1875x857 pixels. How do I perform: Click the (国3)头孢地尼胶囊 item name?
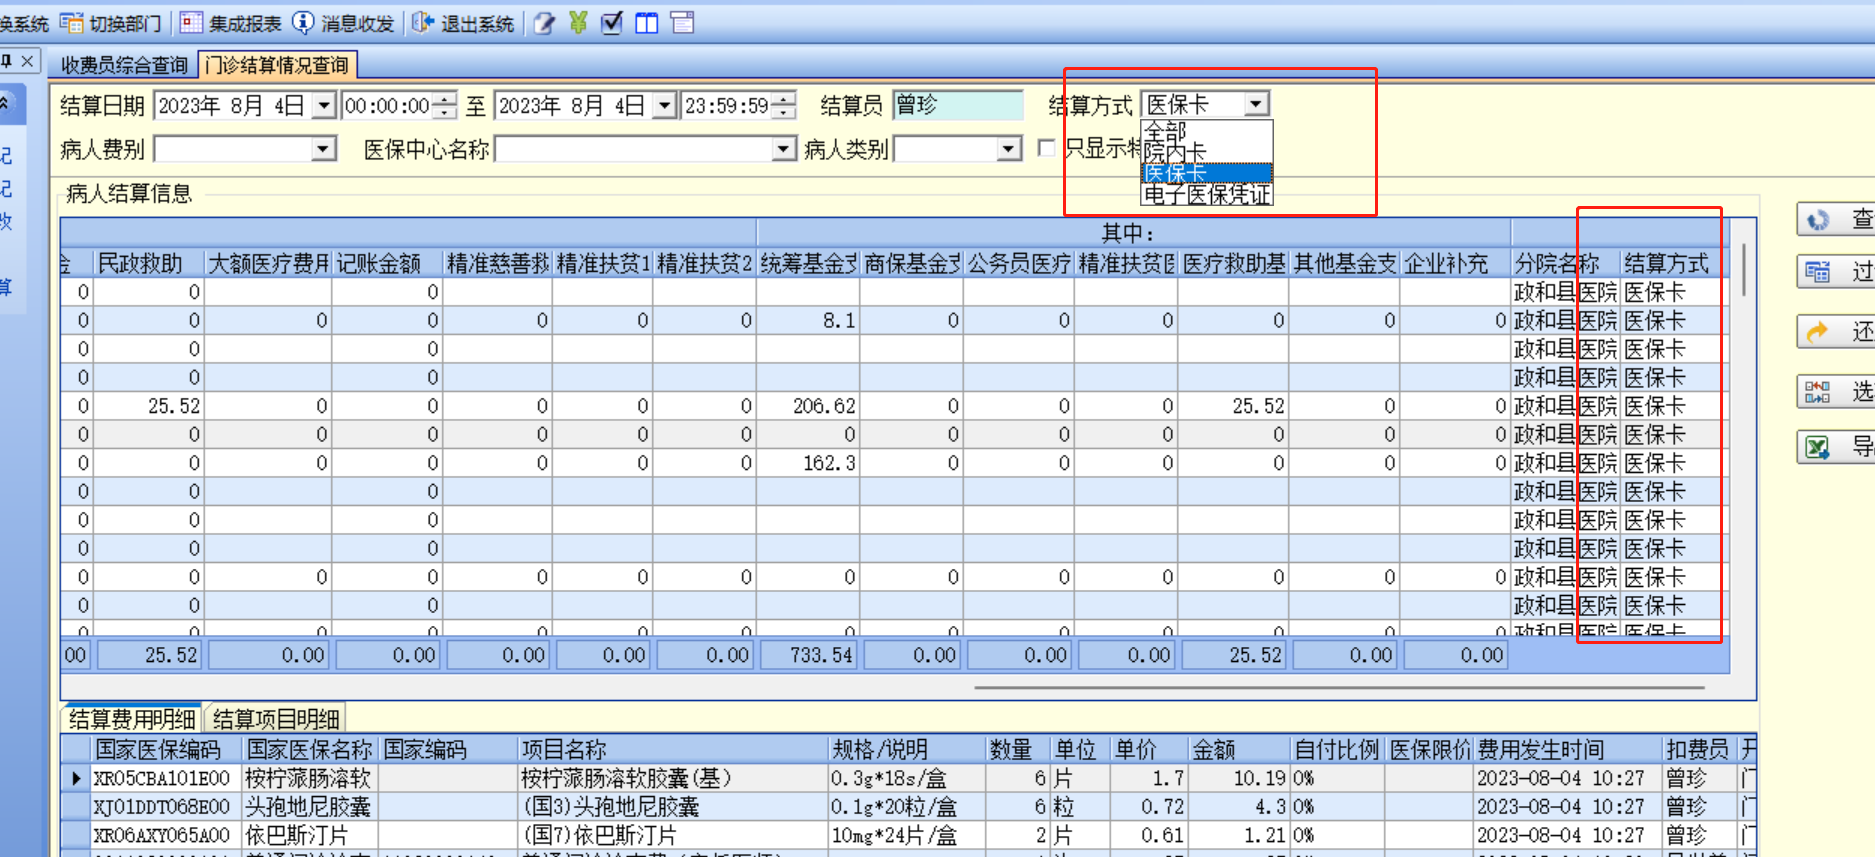point(611,806)
